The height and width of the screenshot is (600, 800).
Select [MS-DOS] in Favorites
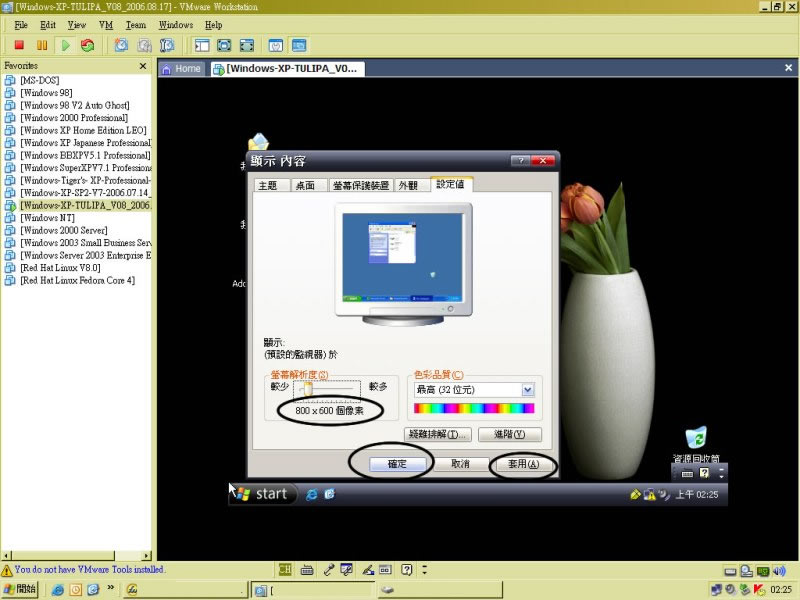coord(40,80)
